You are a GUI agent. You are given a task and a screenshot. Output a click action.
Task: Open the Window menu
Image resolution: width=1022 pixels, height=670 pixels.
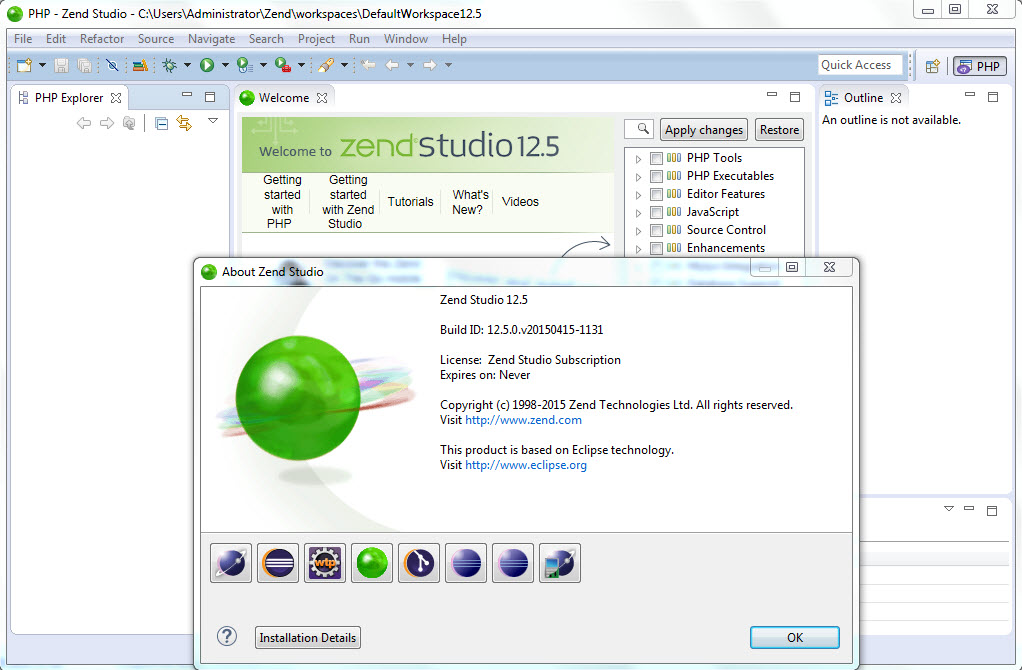(x=405, y=39)
